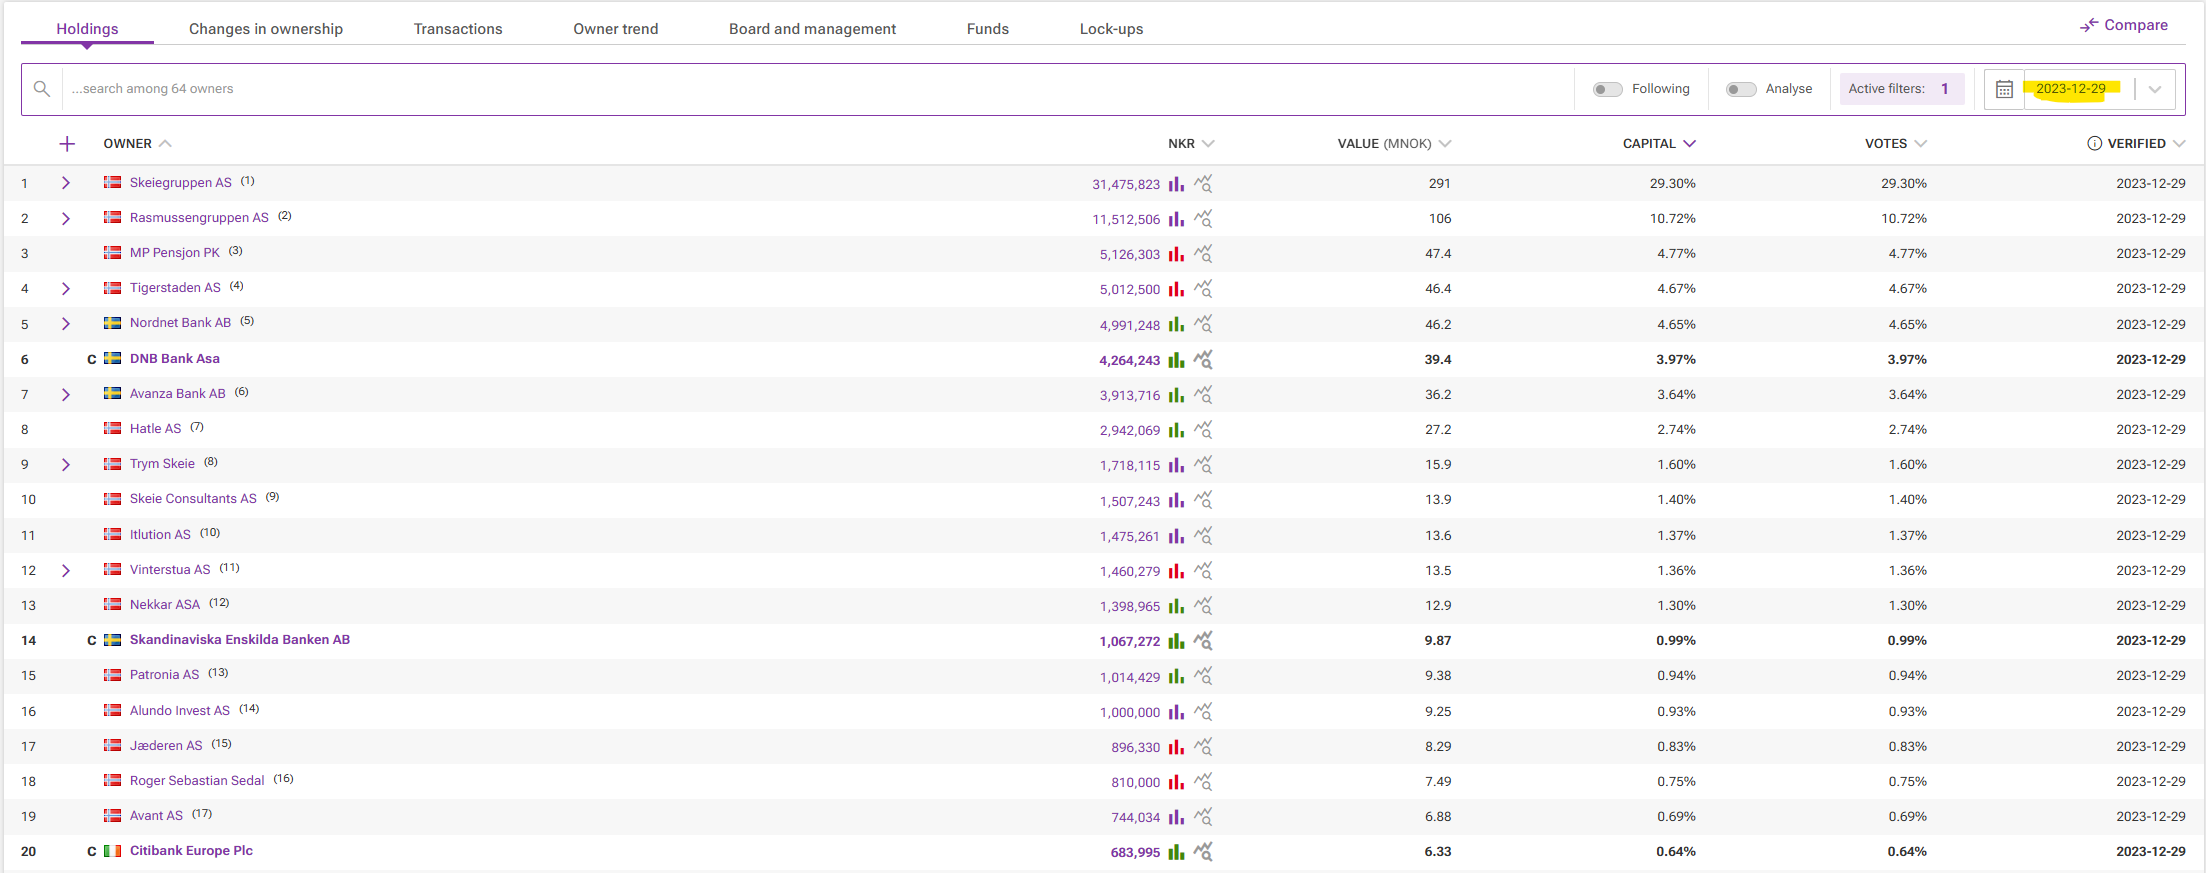Click the 2023-12-29 date field

click(x=2071, y=89)
